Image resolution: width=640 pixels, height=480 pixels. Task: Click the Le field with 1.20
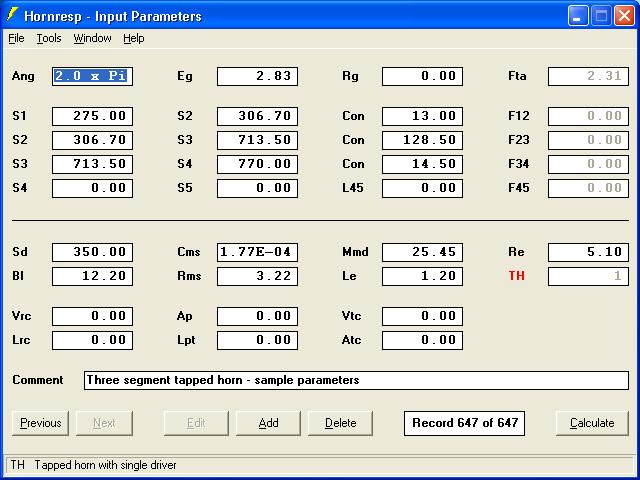[x=422, y=276]
